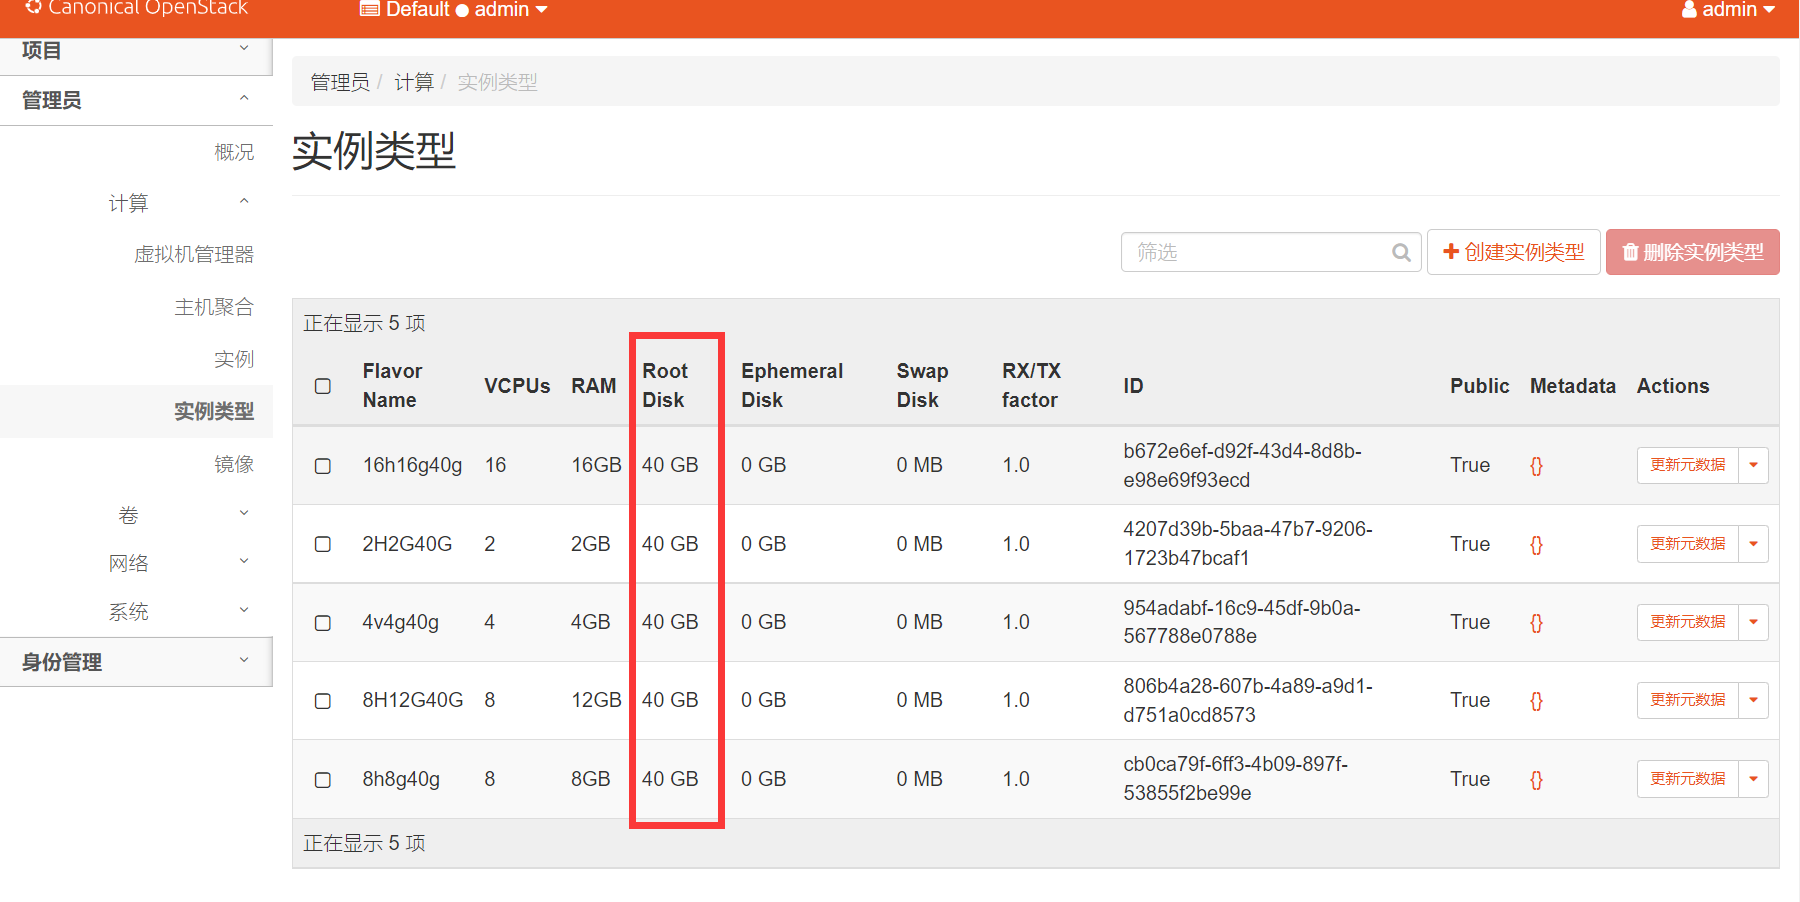Click the create flavor button with plus icon

click(1513, 252)
